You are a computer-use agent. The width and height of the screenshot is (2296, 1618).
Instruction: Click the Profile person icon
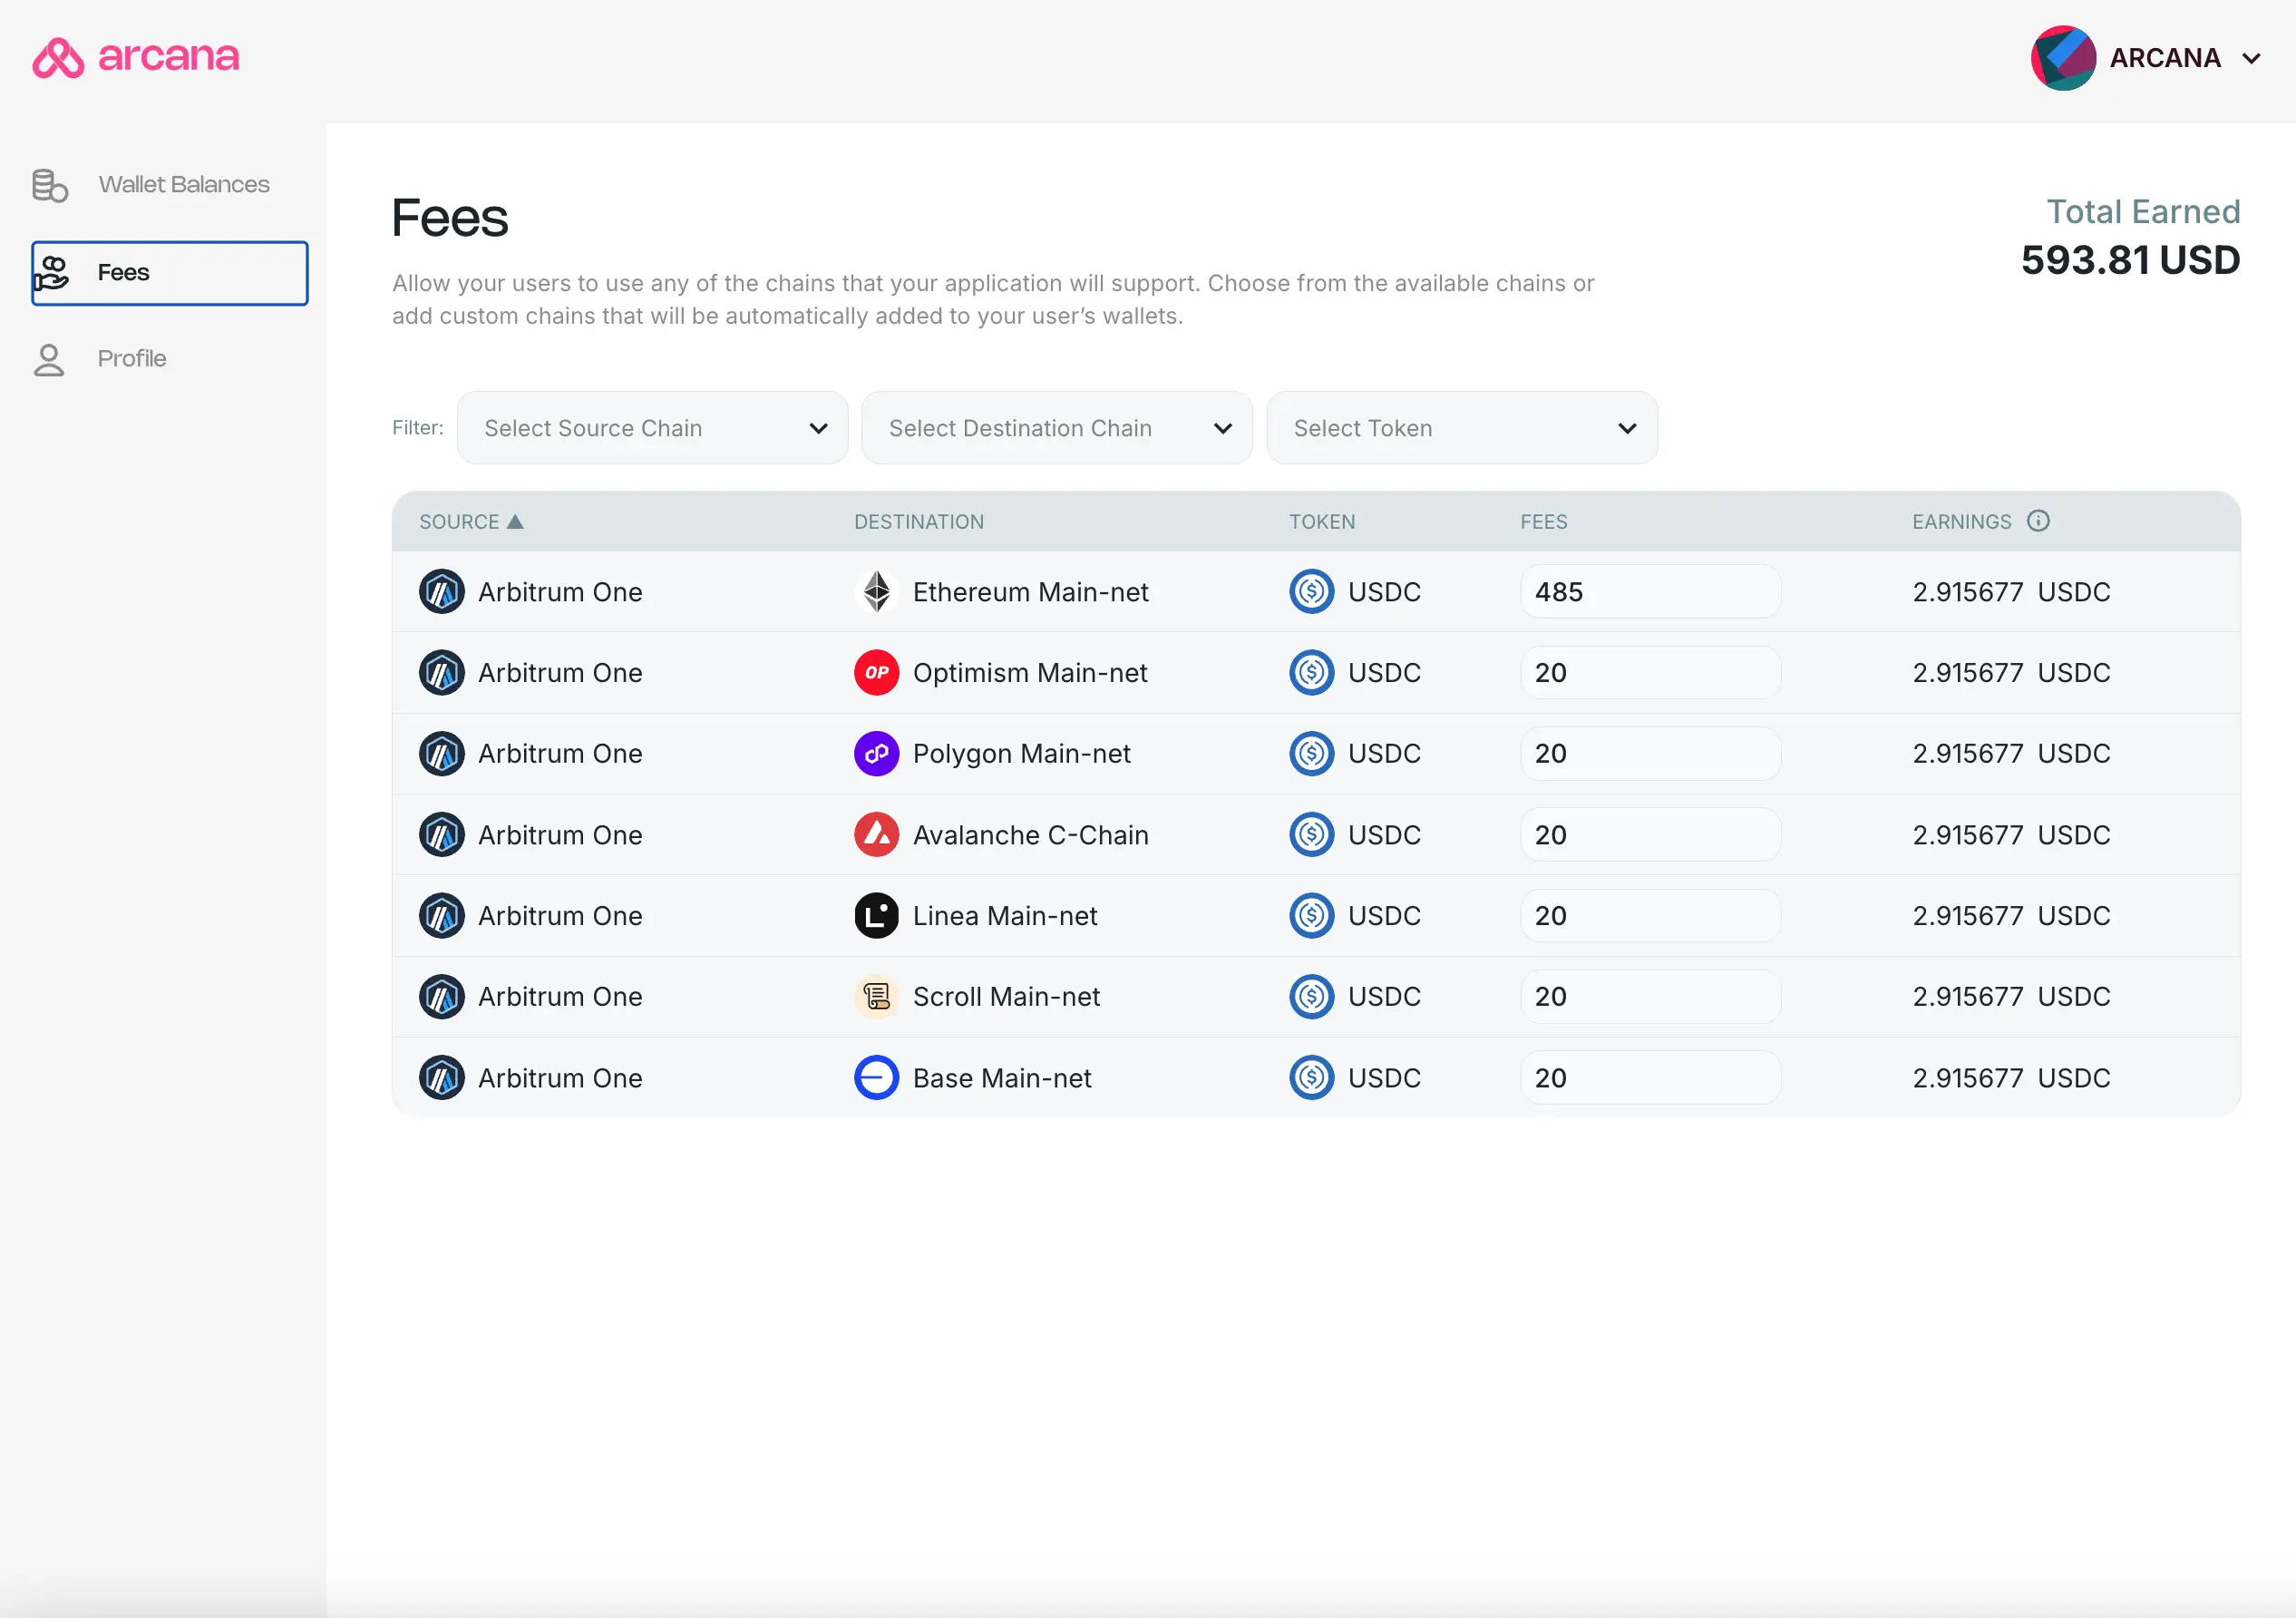click(49, 360)
